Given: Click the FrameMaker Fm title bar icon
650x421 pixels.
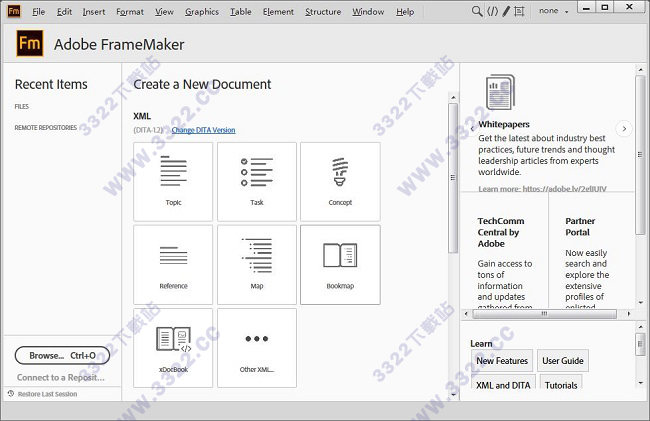Looking at the screenshot, I should point(14,11).
